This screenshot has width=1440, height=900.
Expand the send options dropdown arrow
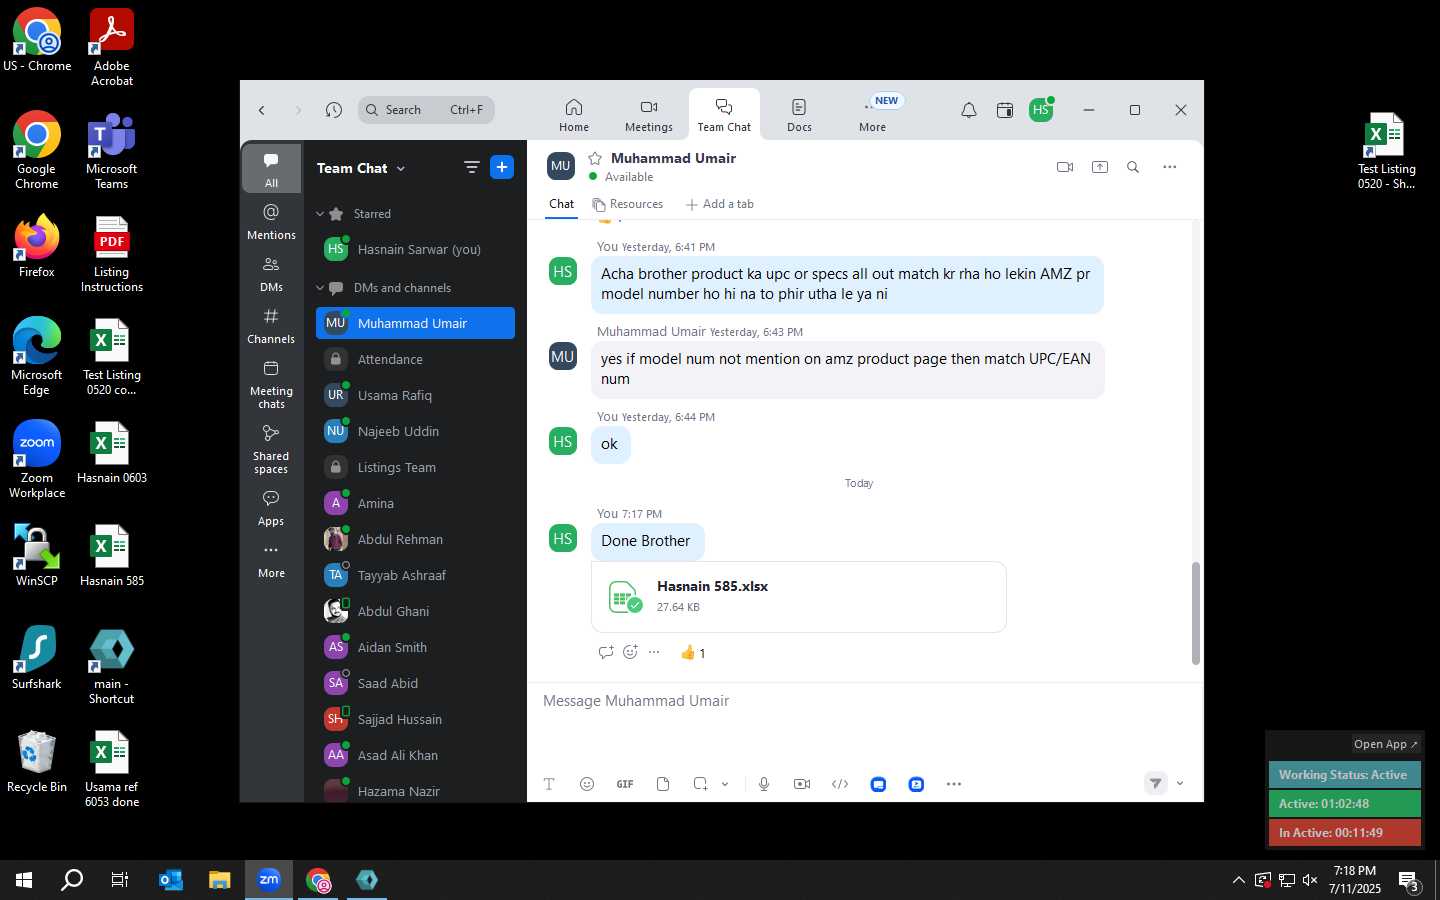click(1180, 783)
